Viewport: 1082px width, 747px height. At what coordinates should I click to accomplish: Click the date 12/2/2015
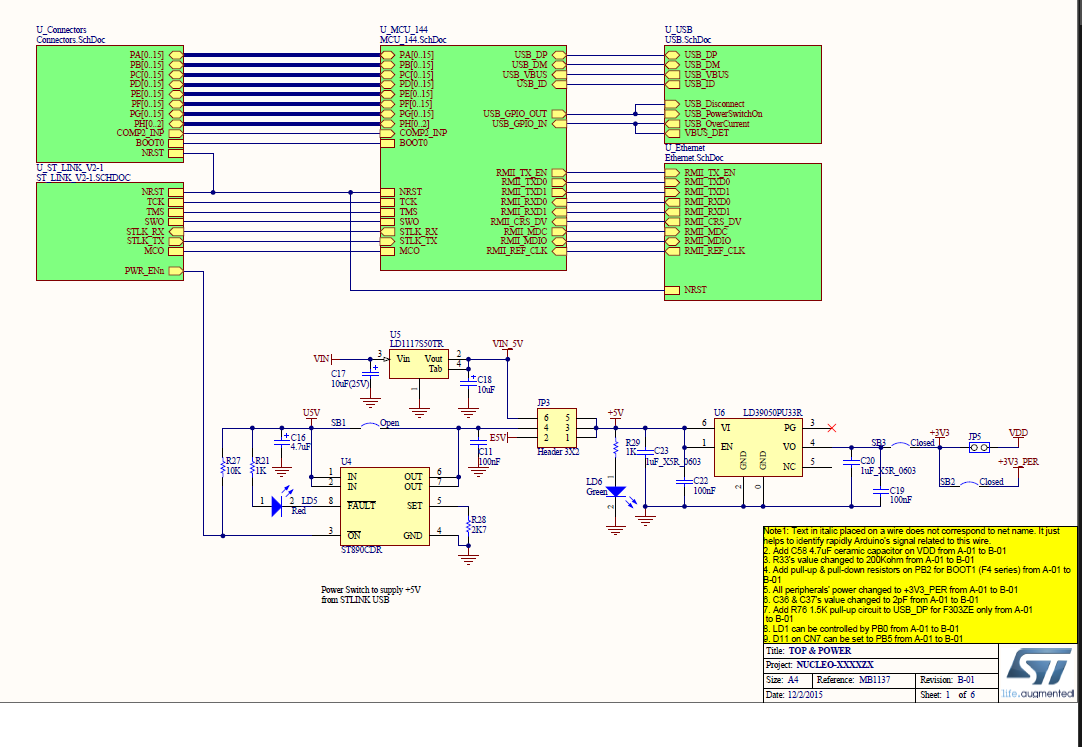pos(805,695)
